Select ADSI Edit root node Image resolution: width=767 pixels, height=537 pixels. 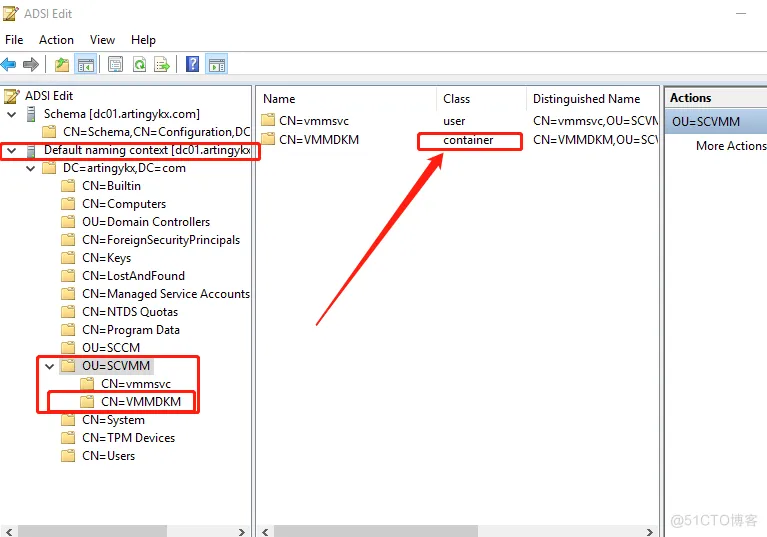pos(49,96)
